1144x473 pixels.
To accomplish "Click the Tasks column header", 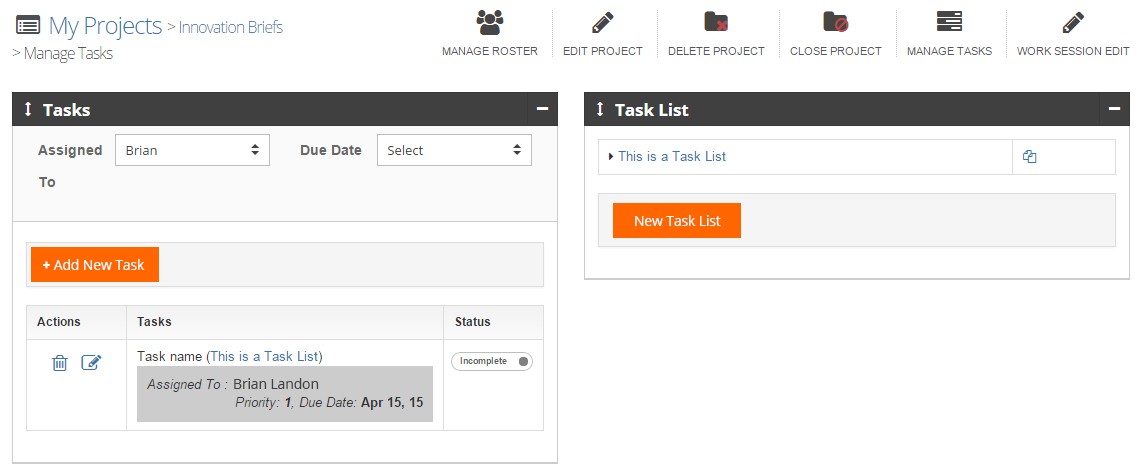I will pyautogui.click(x=155, y=322).
